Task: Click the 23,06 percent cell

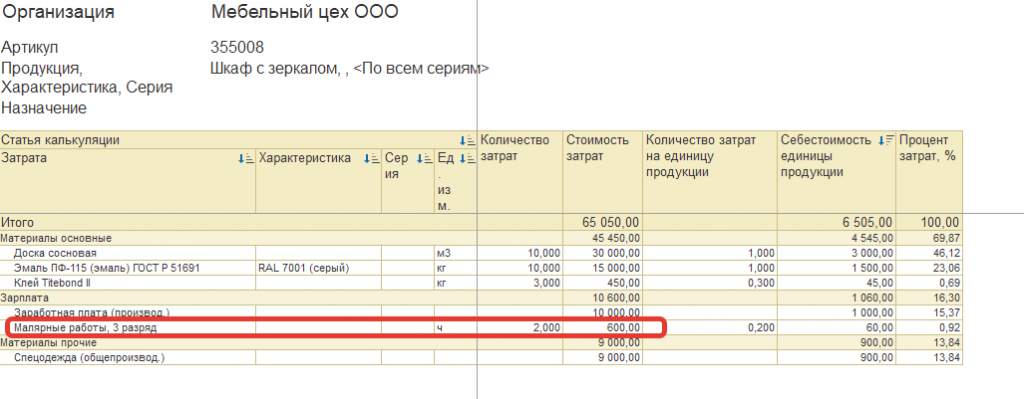Action: 929,268
